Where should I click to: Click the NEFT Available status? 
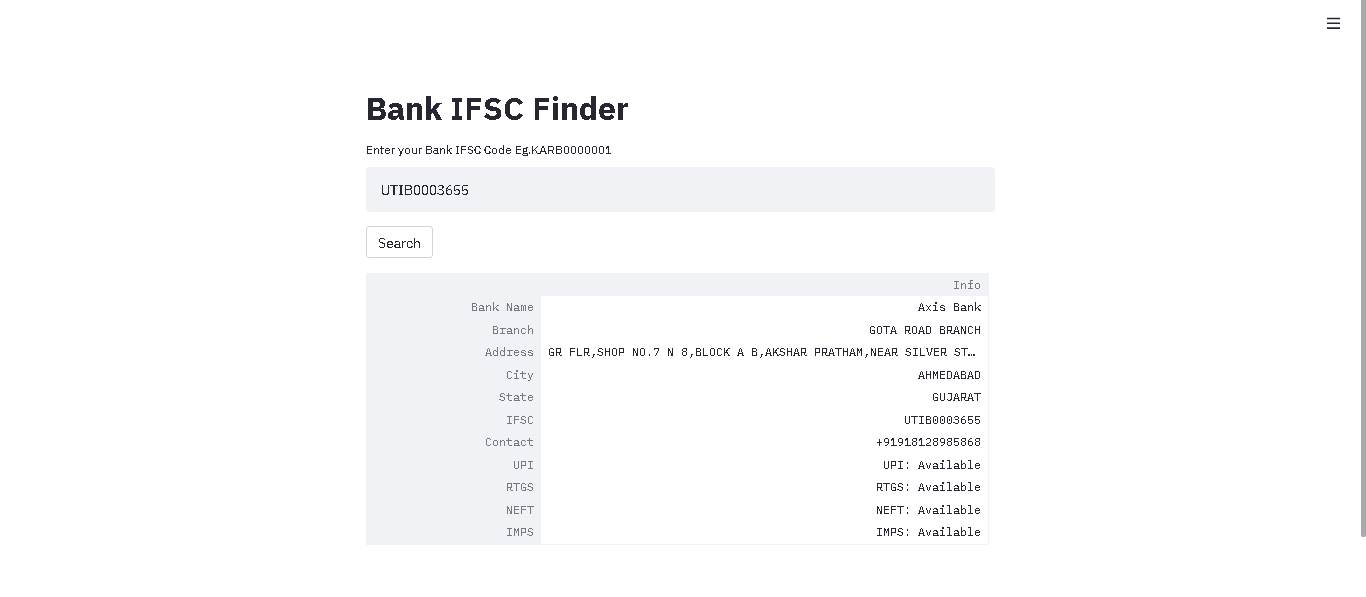click(x=928, y=509)
